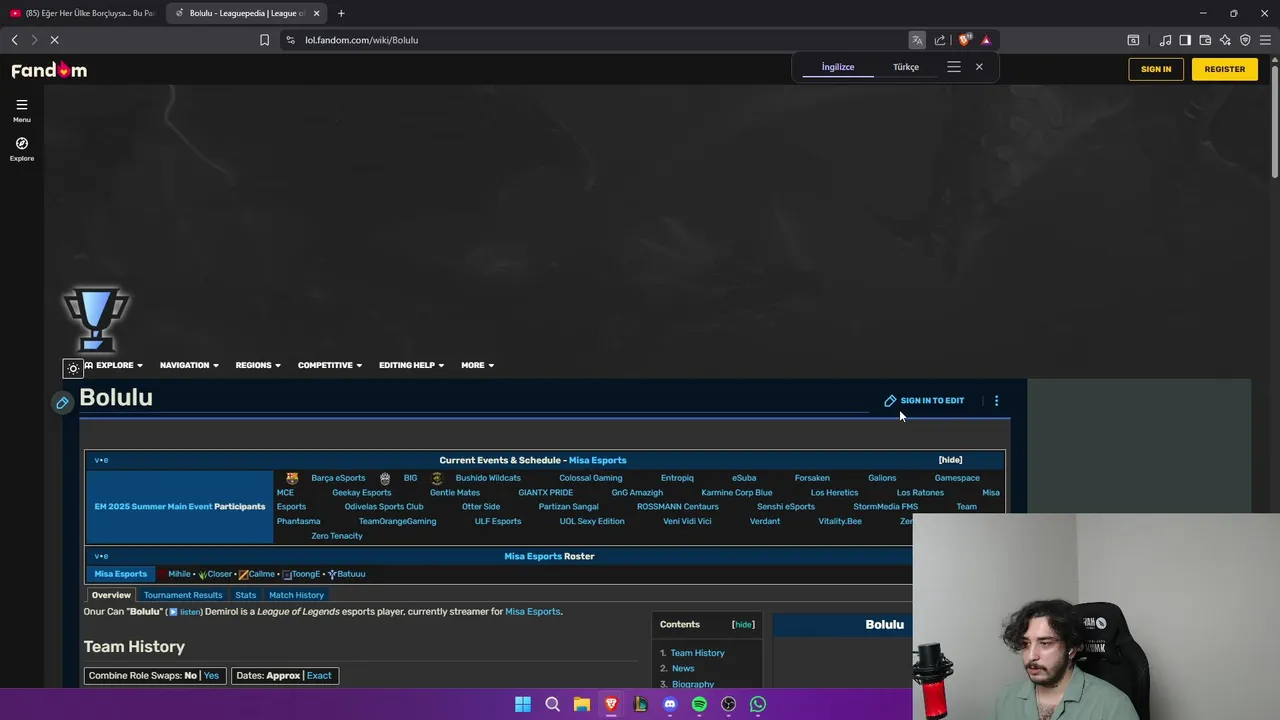Open the Windows Start menu
Image resolution: width=1280 pixels, height=720 pixels.
click(523, 704)
